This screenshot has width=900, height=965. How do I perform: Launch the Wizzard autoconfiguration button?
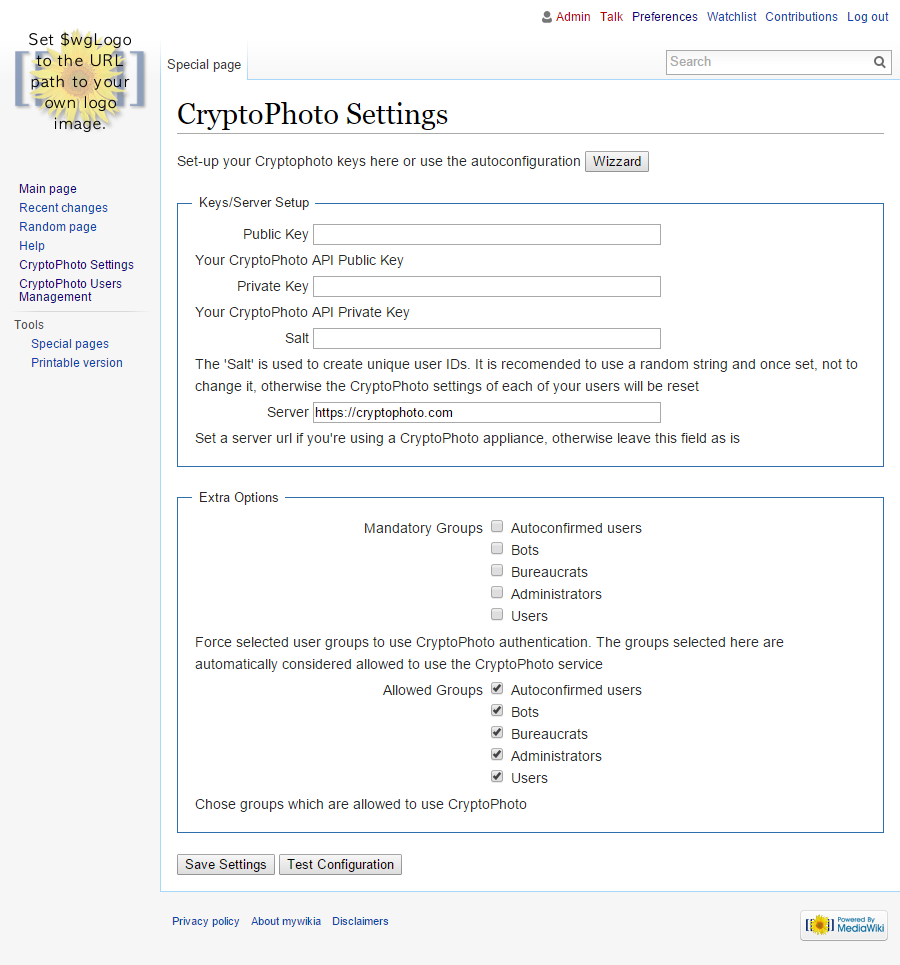click(x=617, y=161)
